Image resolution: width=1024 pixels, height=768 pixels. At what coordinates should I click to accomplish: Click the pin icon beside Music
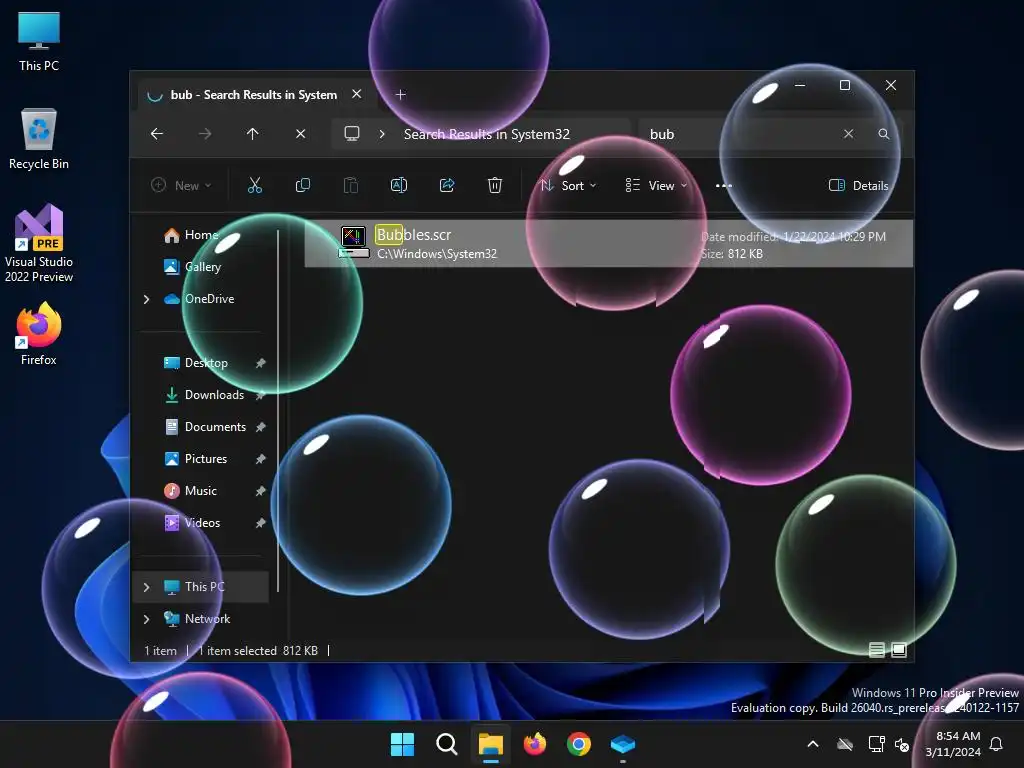(261, 491)
